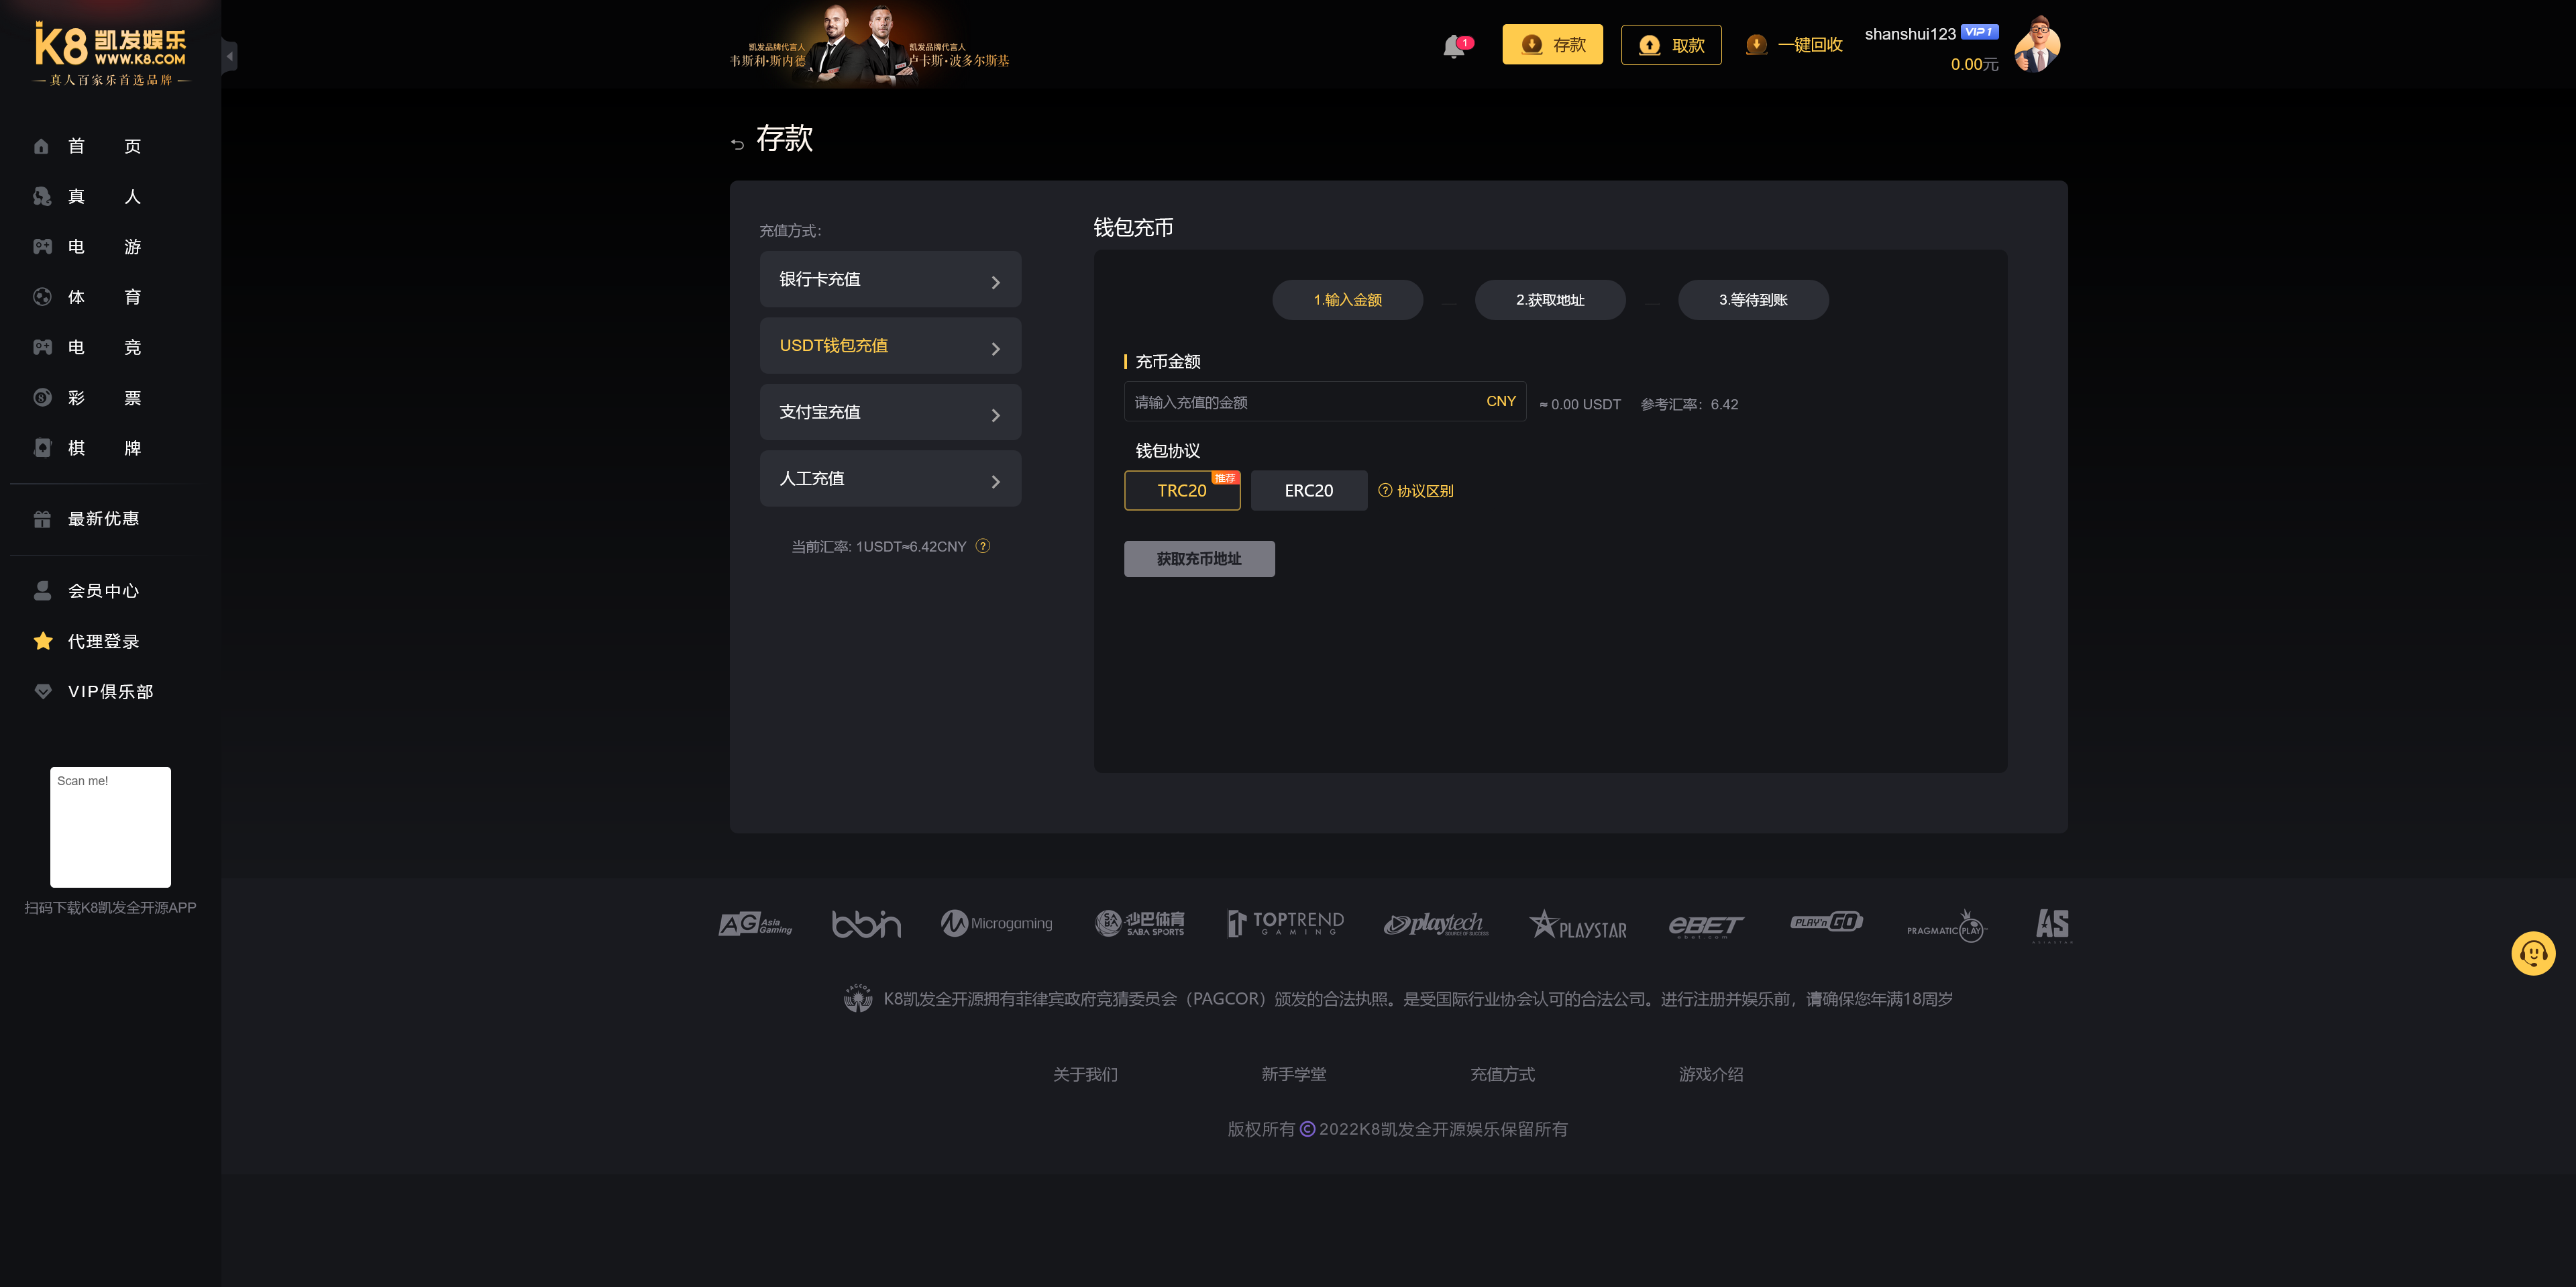Click the 0.00元 balance

[1974, 64]
